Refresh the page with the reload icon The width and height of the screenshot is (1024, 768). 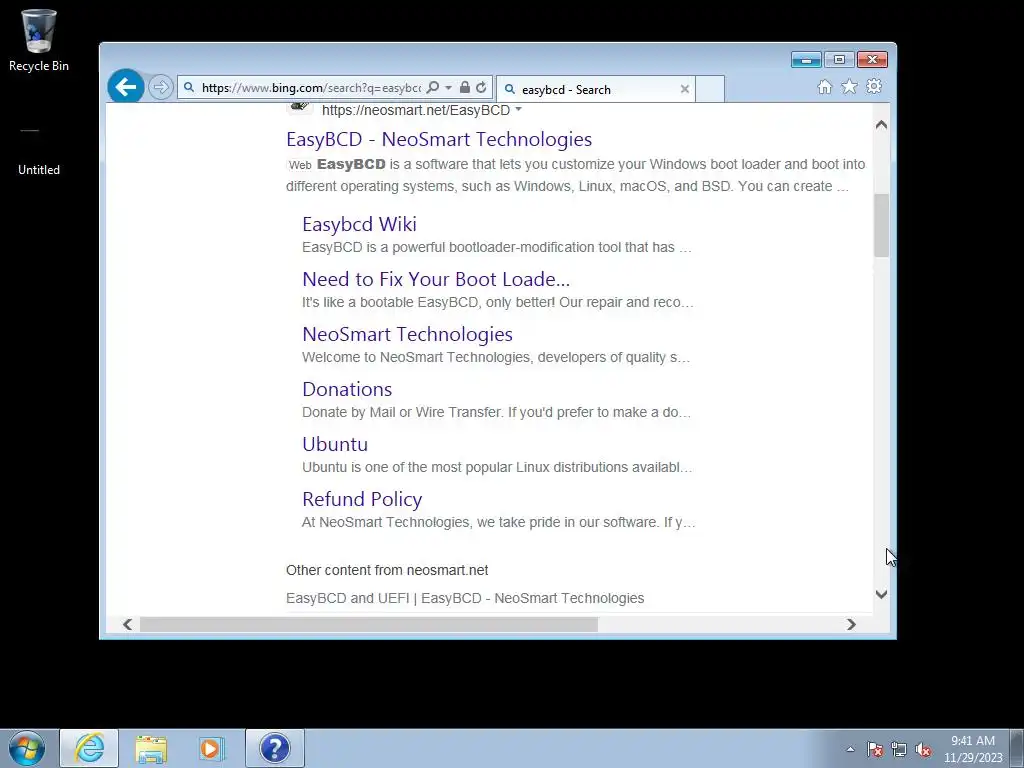point(481,88)
